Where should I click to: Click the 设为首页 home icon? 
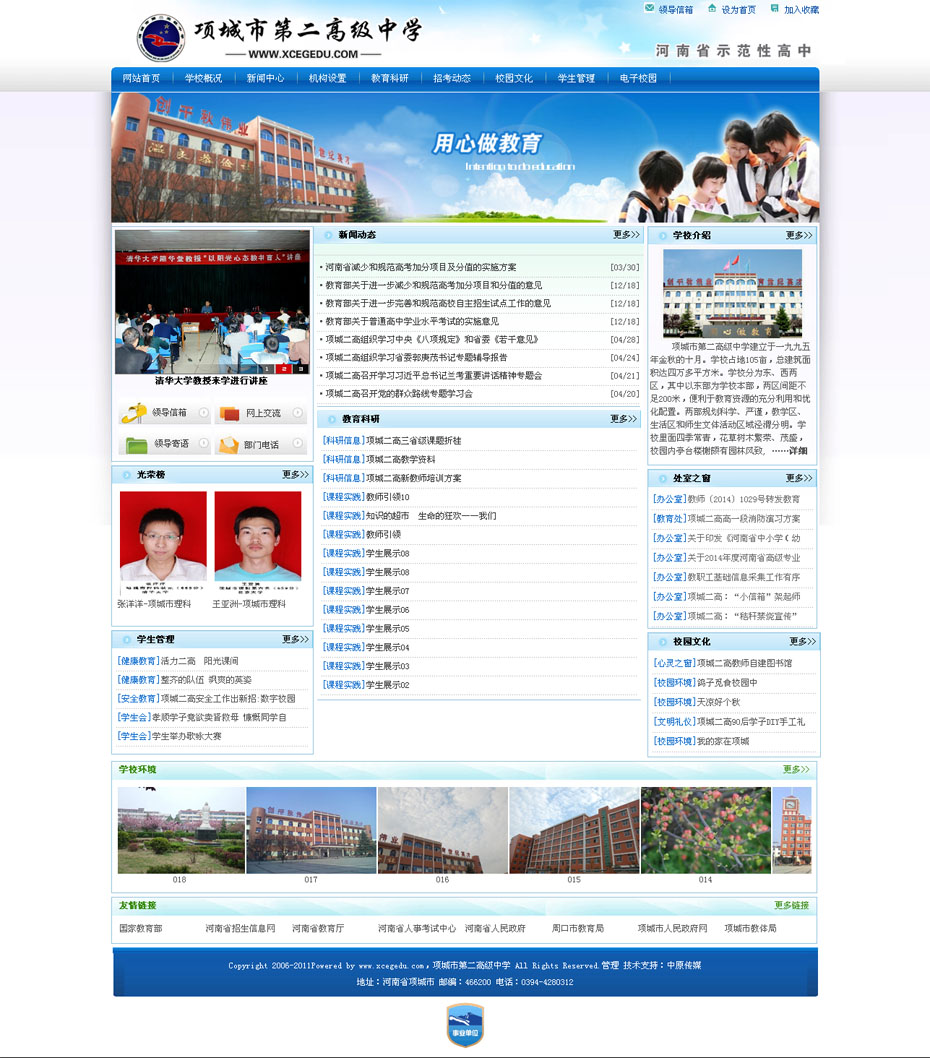click(711, 9)
